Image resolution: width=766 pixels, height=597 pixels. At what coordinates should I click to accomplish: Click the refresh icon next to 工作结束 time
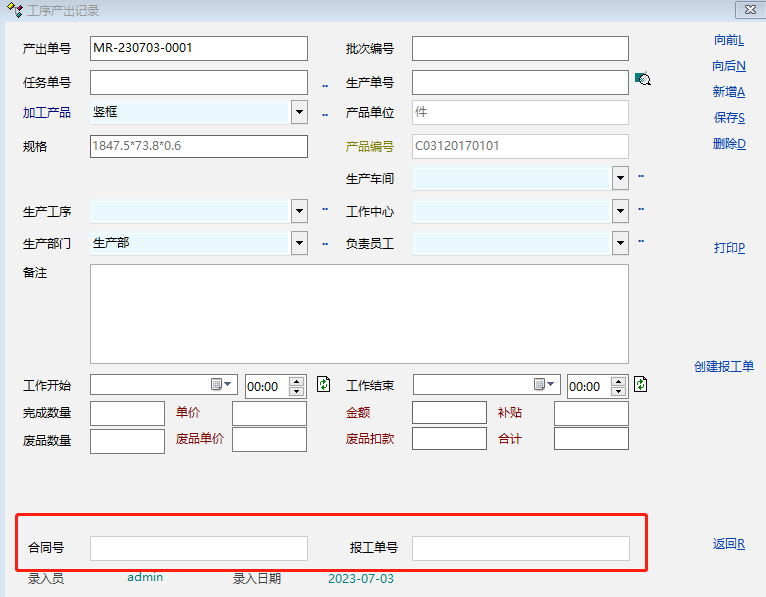[641, 384]
